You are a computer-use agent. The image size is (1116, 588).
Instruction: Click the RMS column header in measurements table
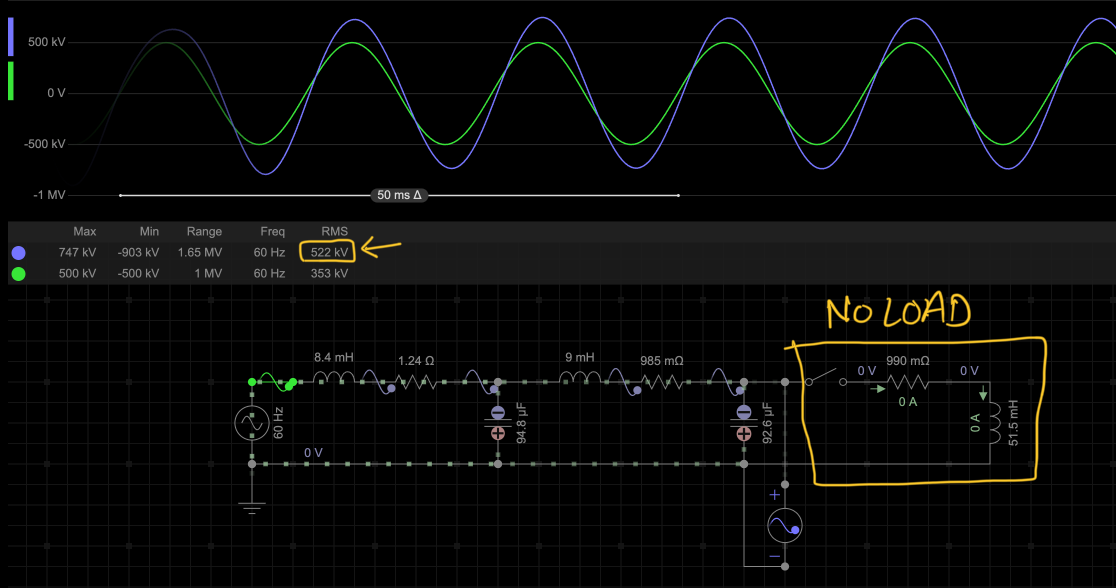pyautogui.click(x=334, y=231)
